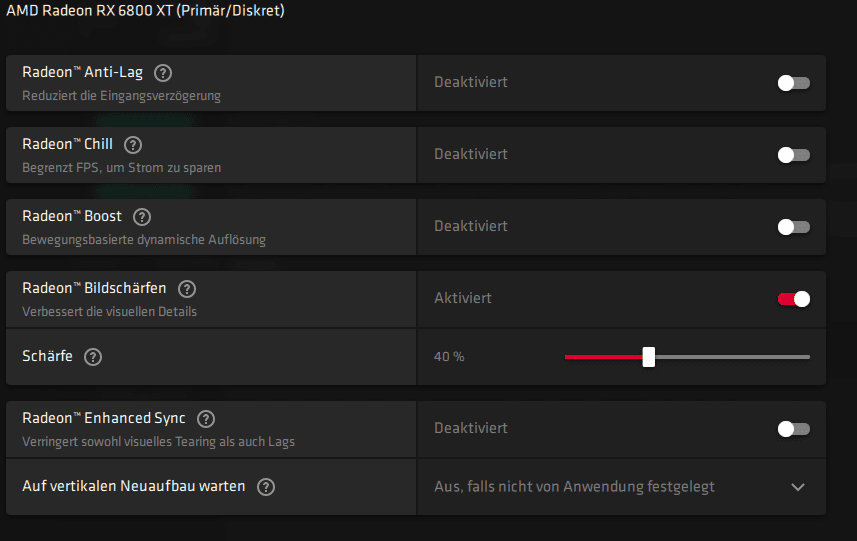The width and height of the screenshot is (857, 541).
Task: Expand the vertical refresh wait dropdown chevron
Action: pyautogui.click(x=798, y=487)
